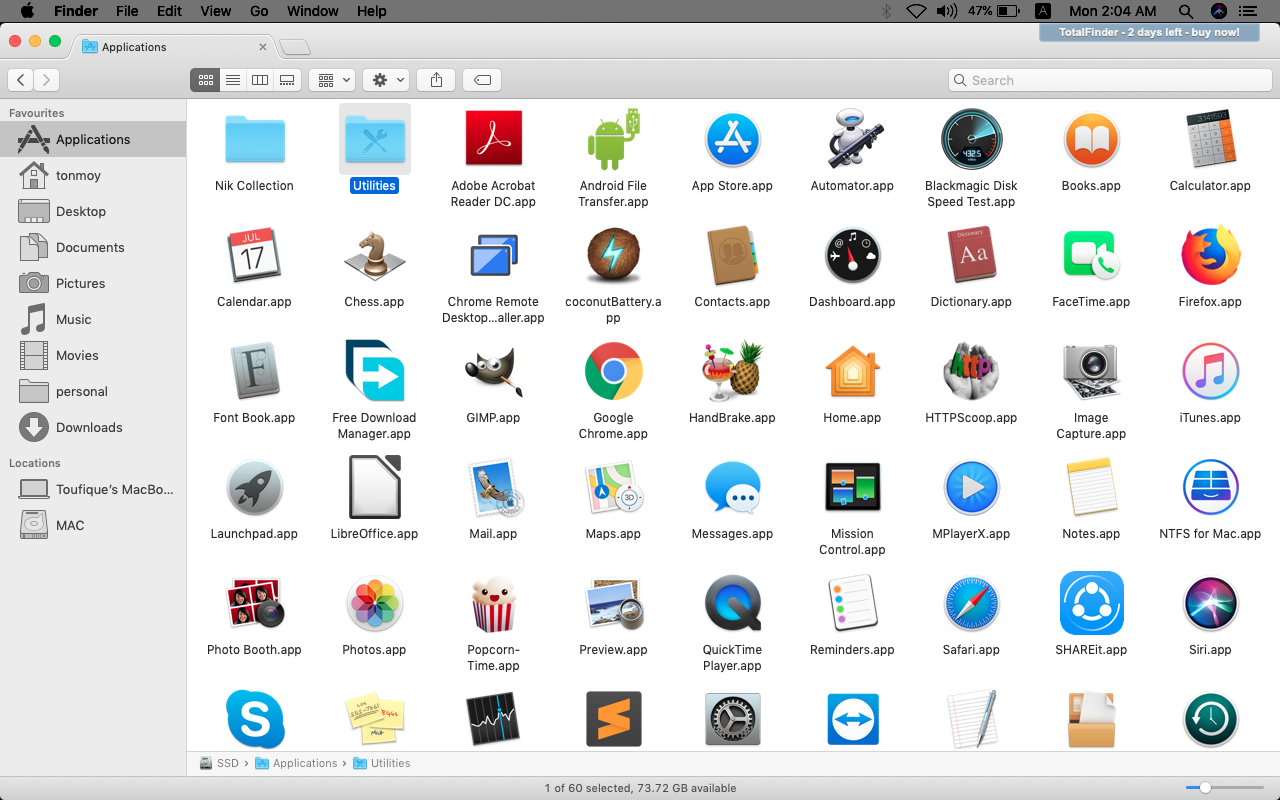Select the FaceTime app icon
The height and width of the screenshot is (800, 1280).
[x=1091, y=256]
